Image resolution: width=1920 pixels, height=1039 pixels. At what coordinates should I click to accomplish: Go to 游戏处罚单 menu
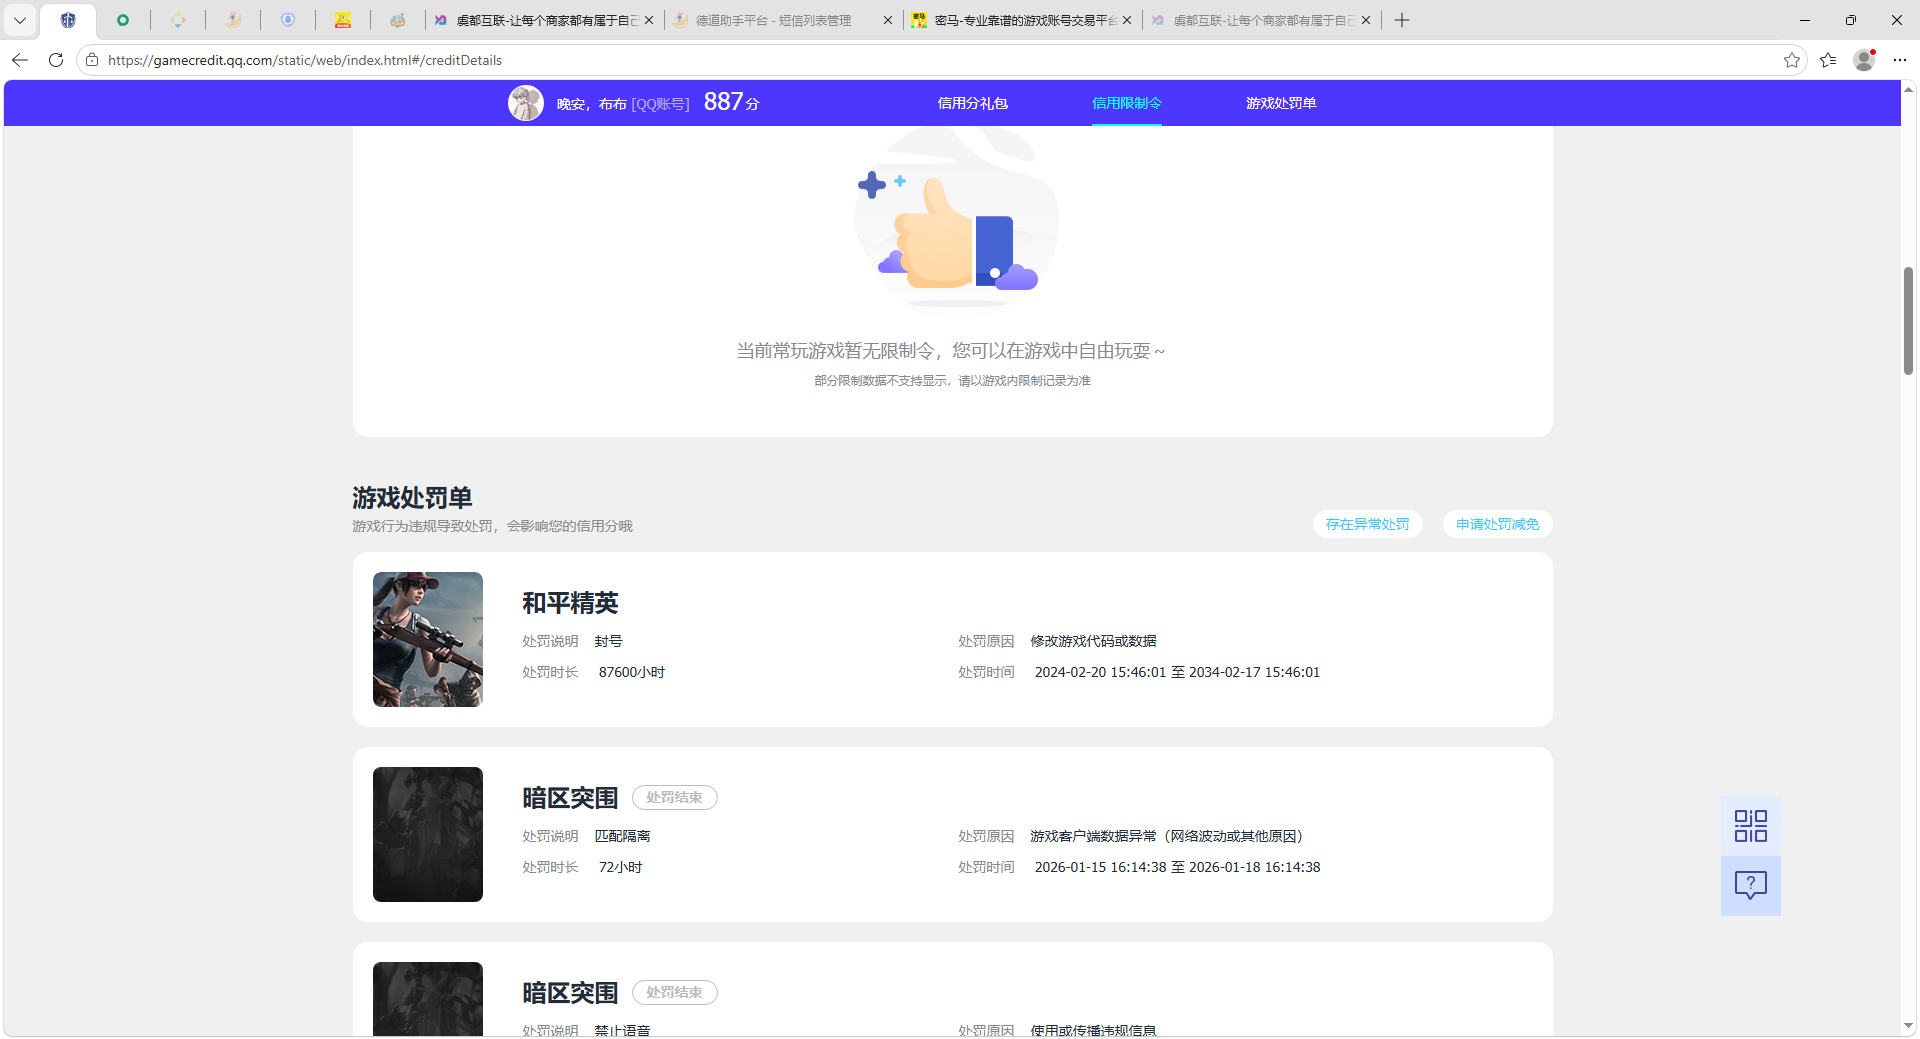tap(1281, 103)
